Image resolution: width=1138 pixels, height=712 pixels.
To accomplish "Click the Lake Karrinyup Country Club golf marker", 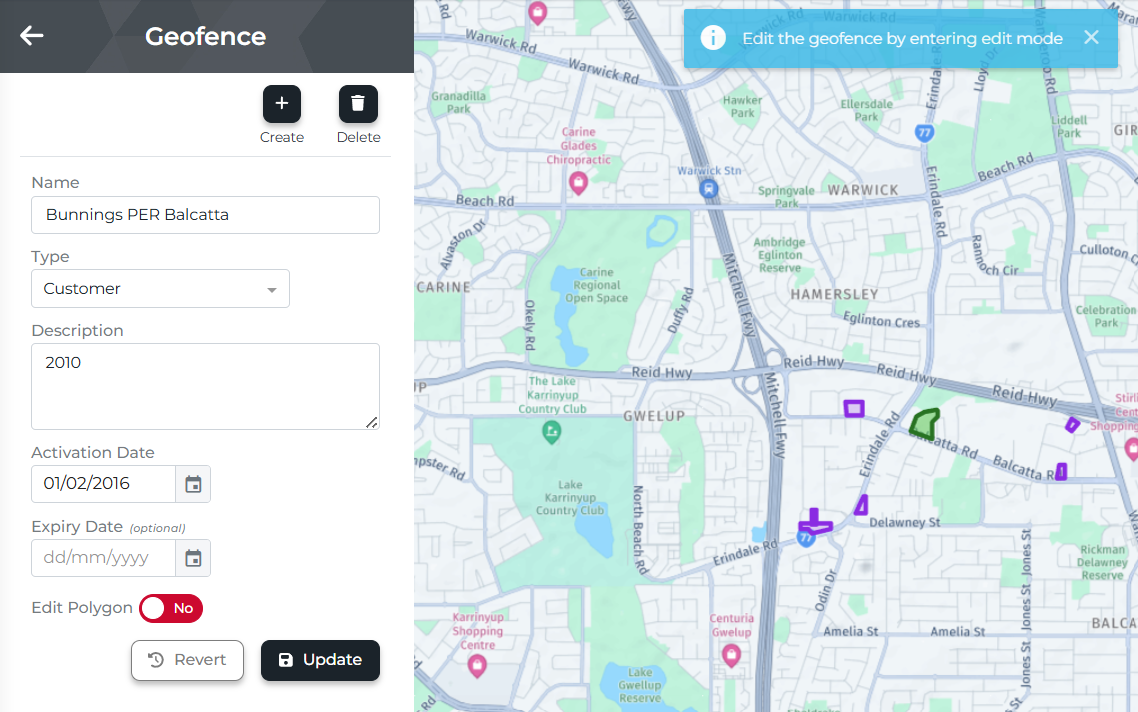I will click(x=552, y=433).
